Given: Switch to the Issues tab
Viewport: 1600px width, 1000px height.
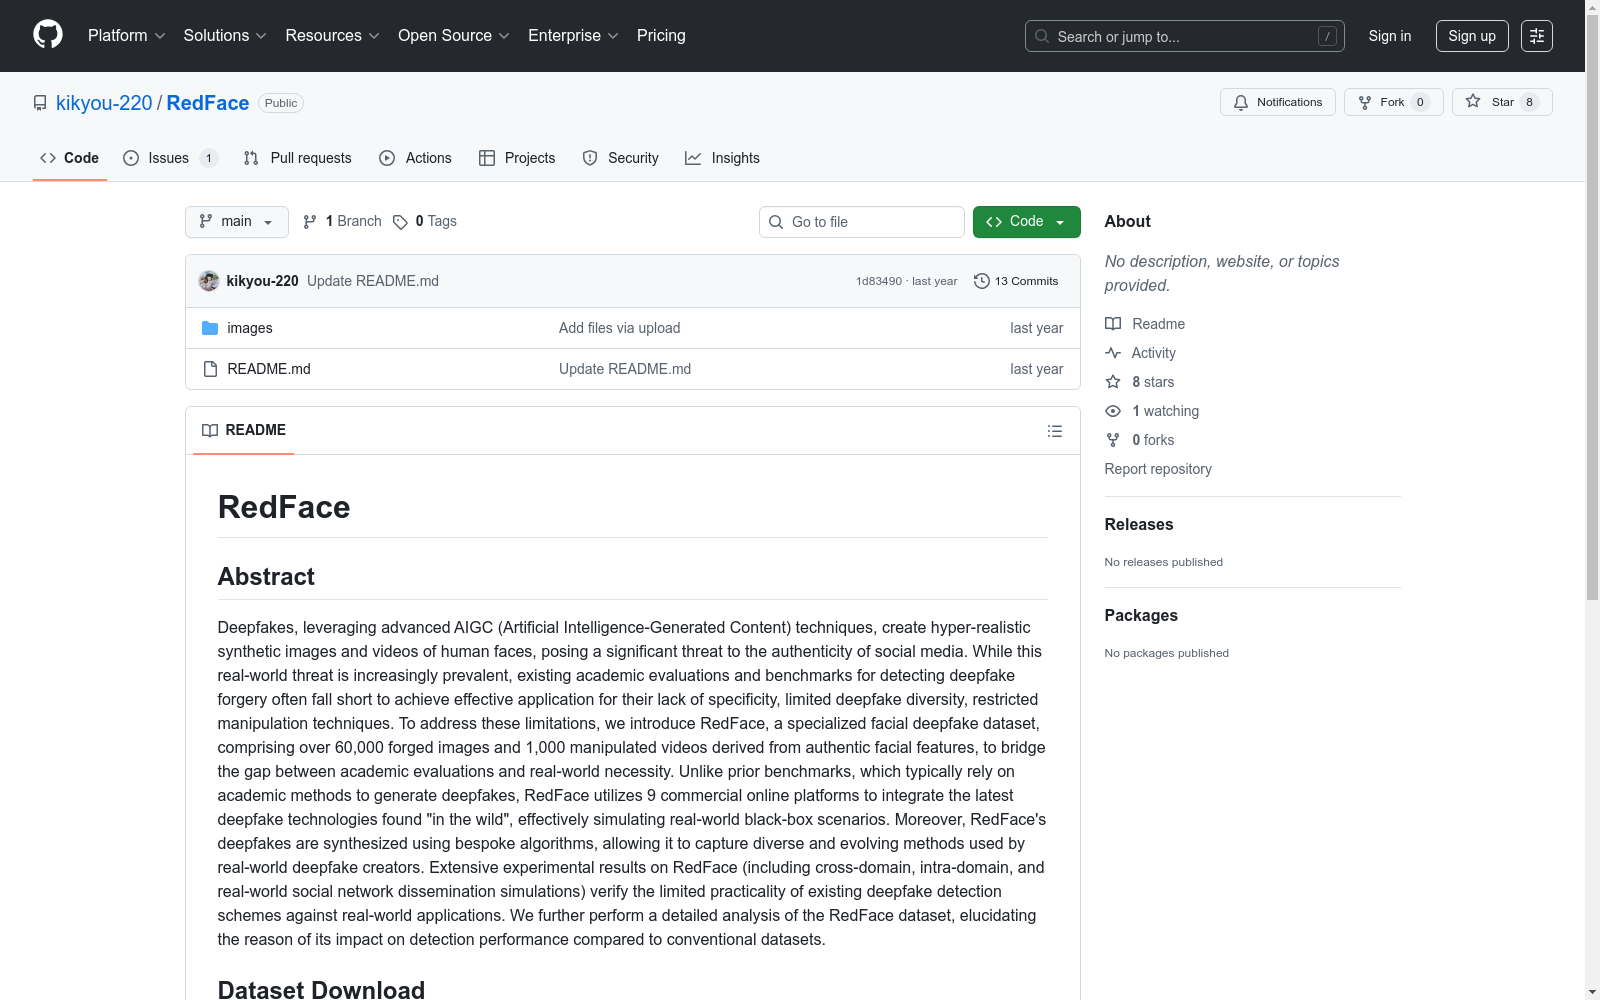Looking at the screenshot, I should [x=170, y=158].
